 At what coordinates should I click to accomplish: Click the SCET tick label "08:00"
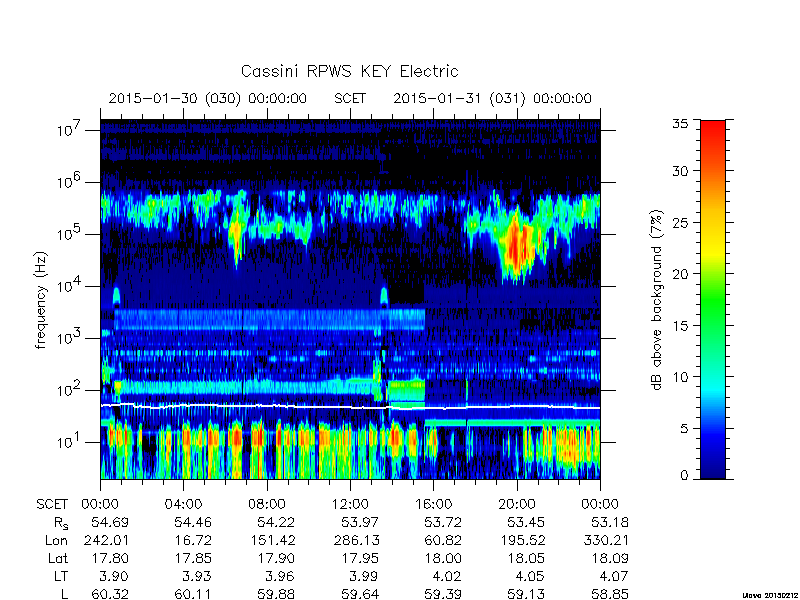point(267,504)
